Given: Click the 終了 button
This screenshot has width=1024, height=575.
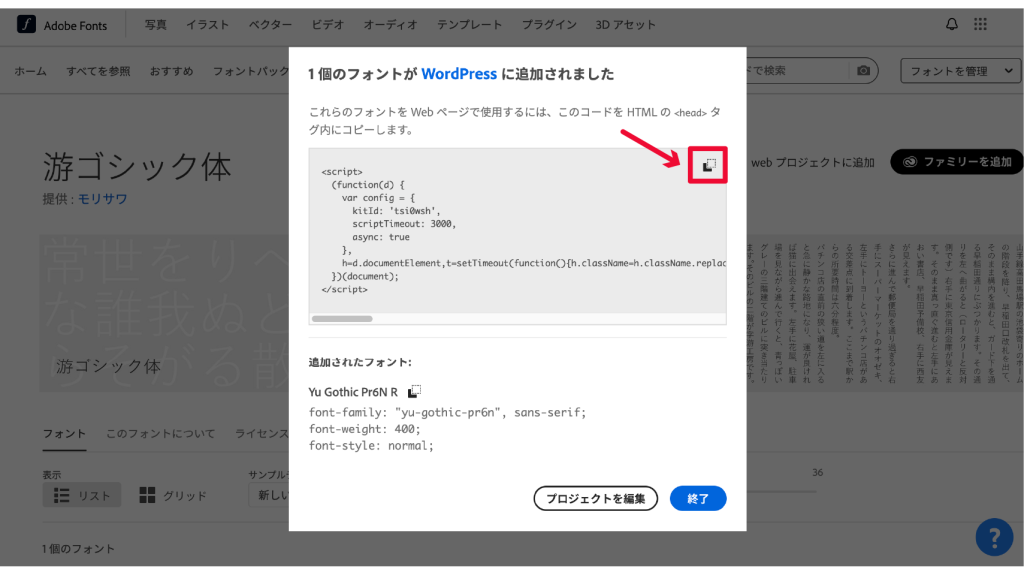Looking at the screenshot, I should click(698, 499).
